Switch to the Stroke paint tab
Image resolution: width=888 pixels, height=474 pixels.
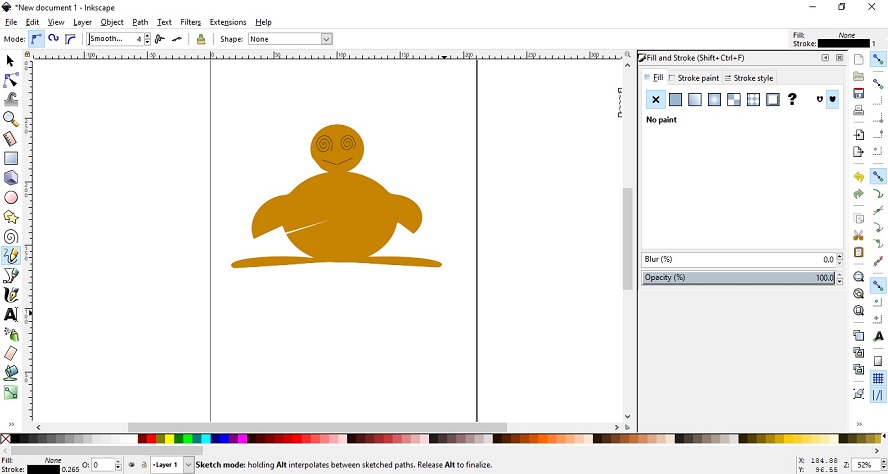coord(694,78)
